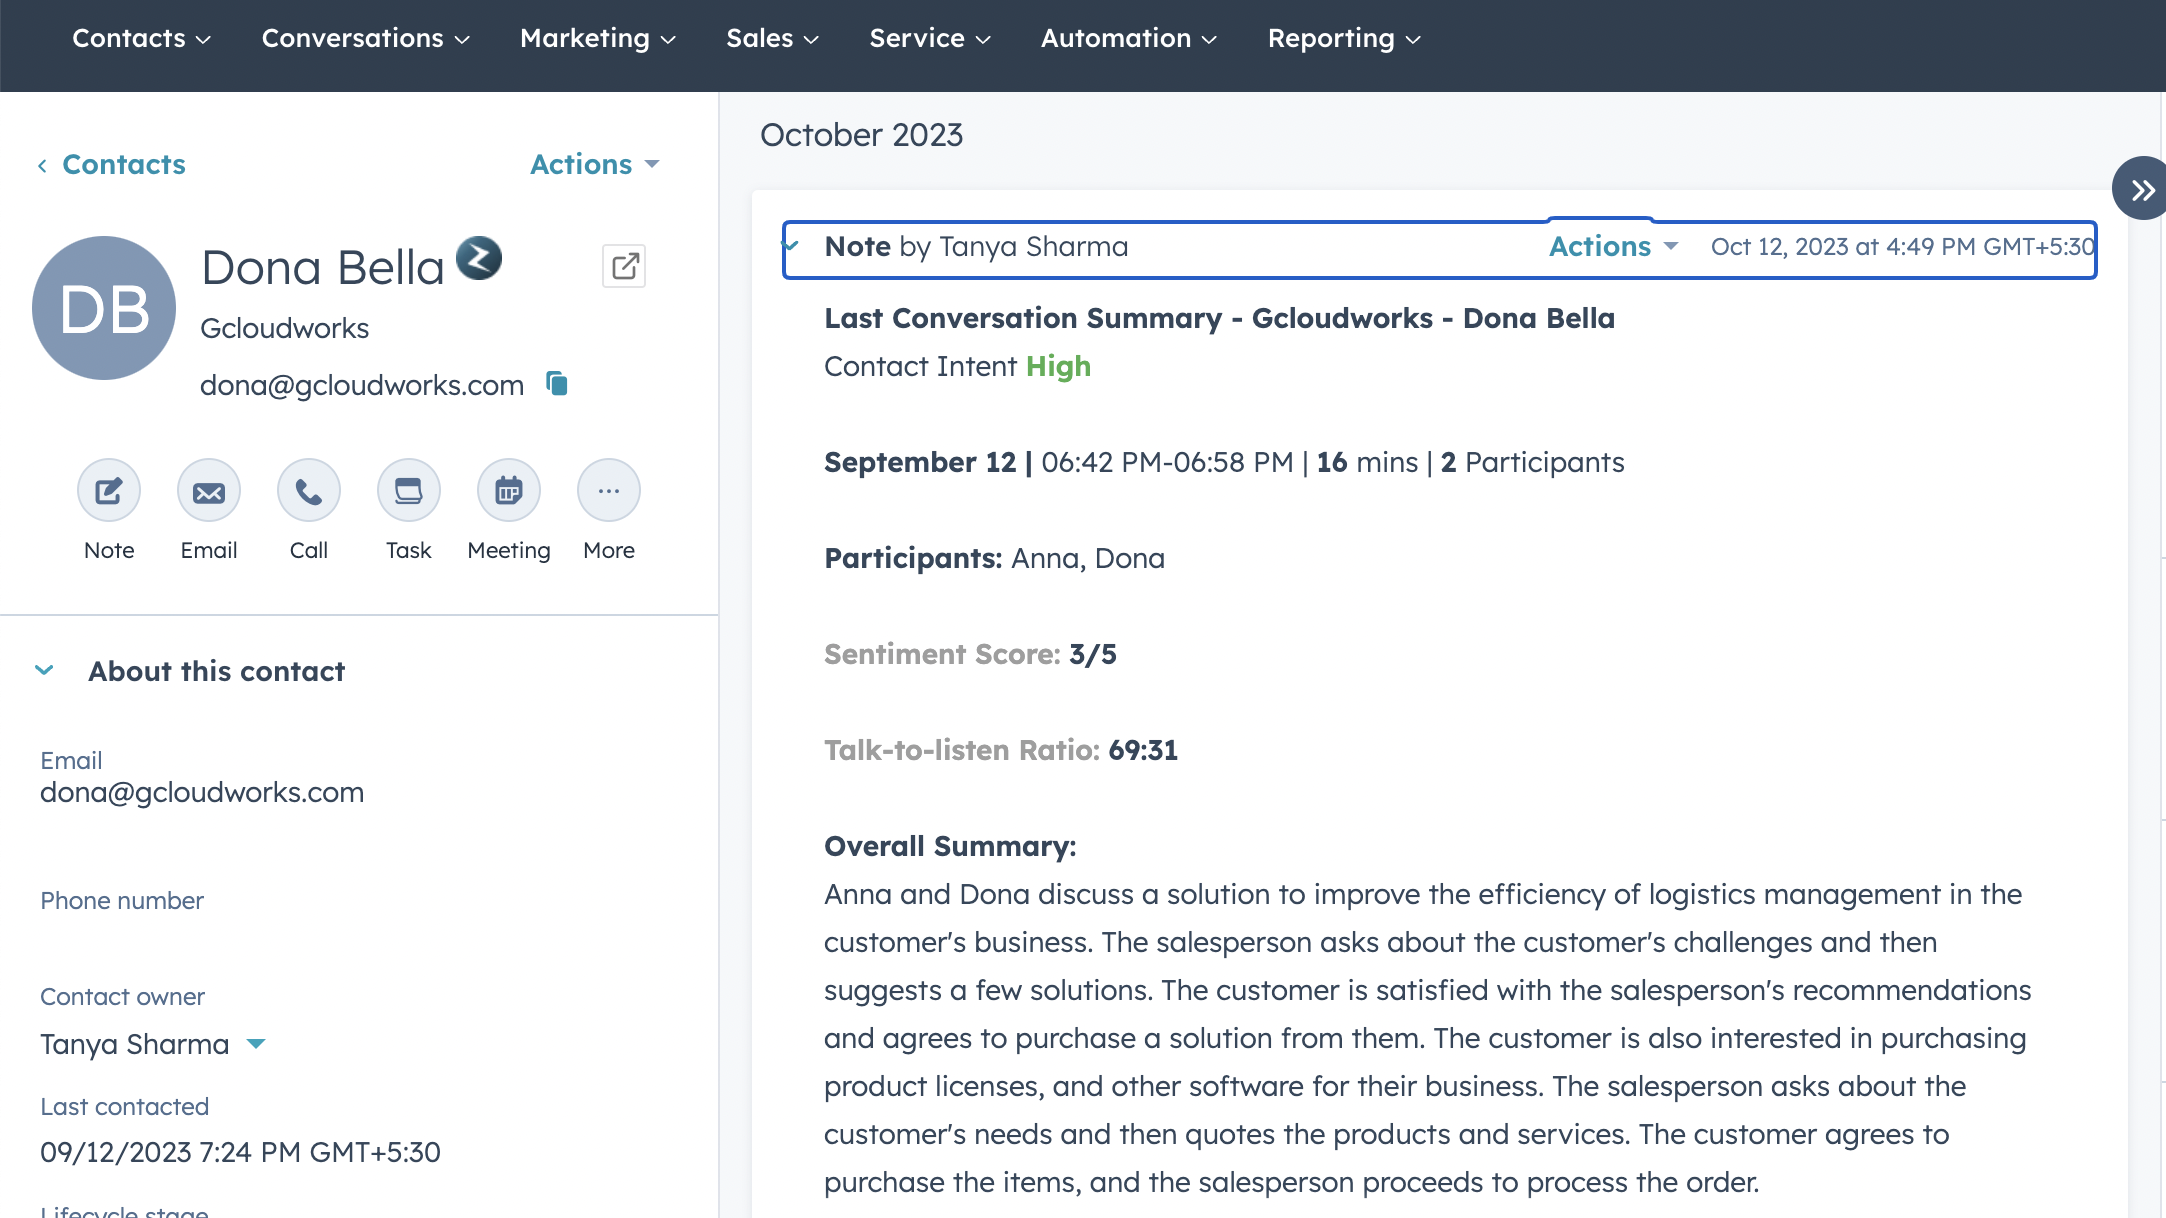This screenshot has width=2166, height=1218.
Task: Collapse the note by Tanya Sharma
Action: tap(792, 244)
